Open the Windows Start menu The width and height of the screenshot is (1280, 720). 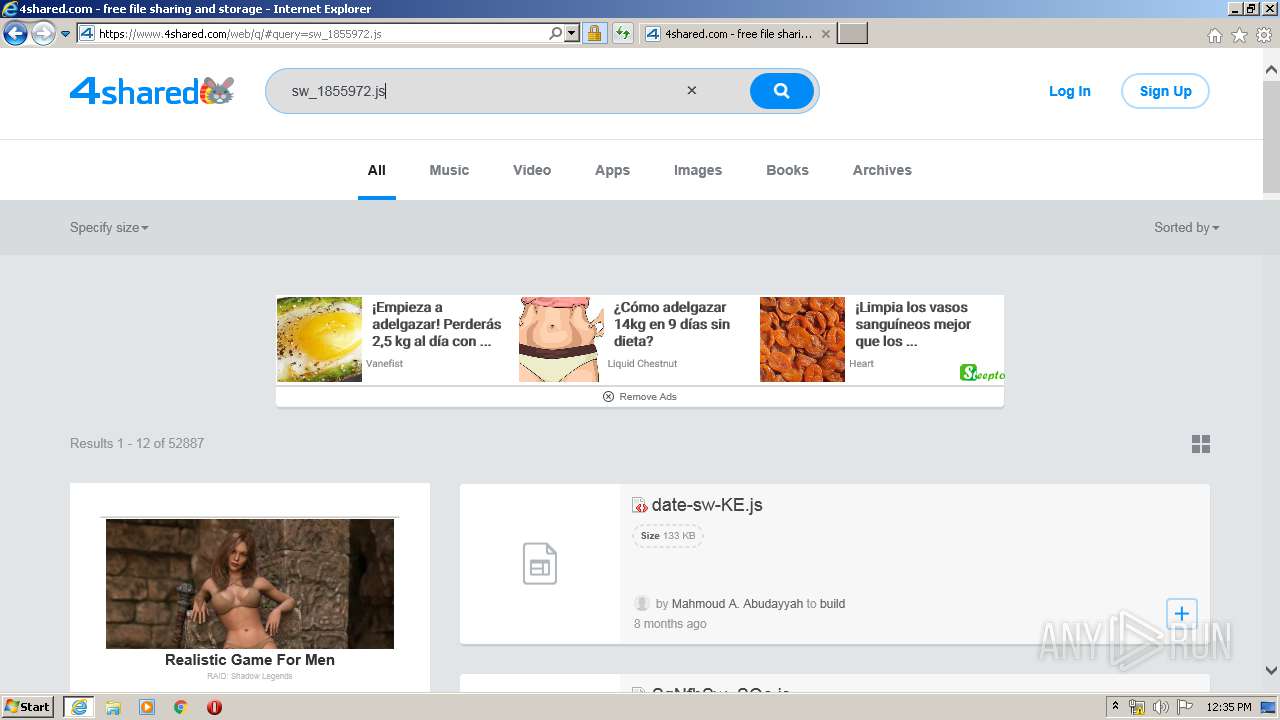point(28,706)
